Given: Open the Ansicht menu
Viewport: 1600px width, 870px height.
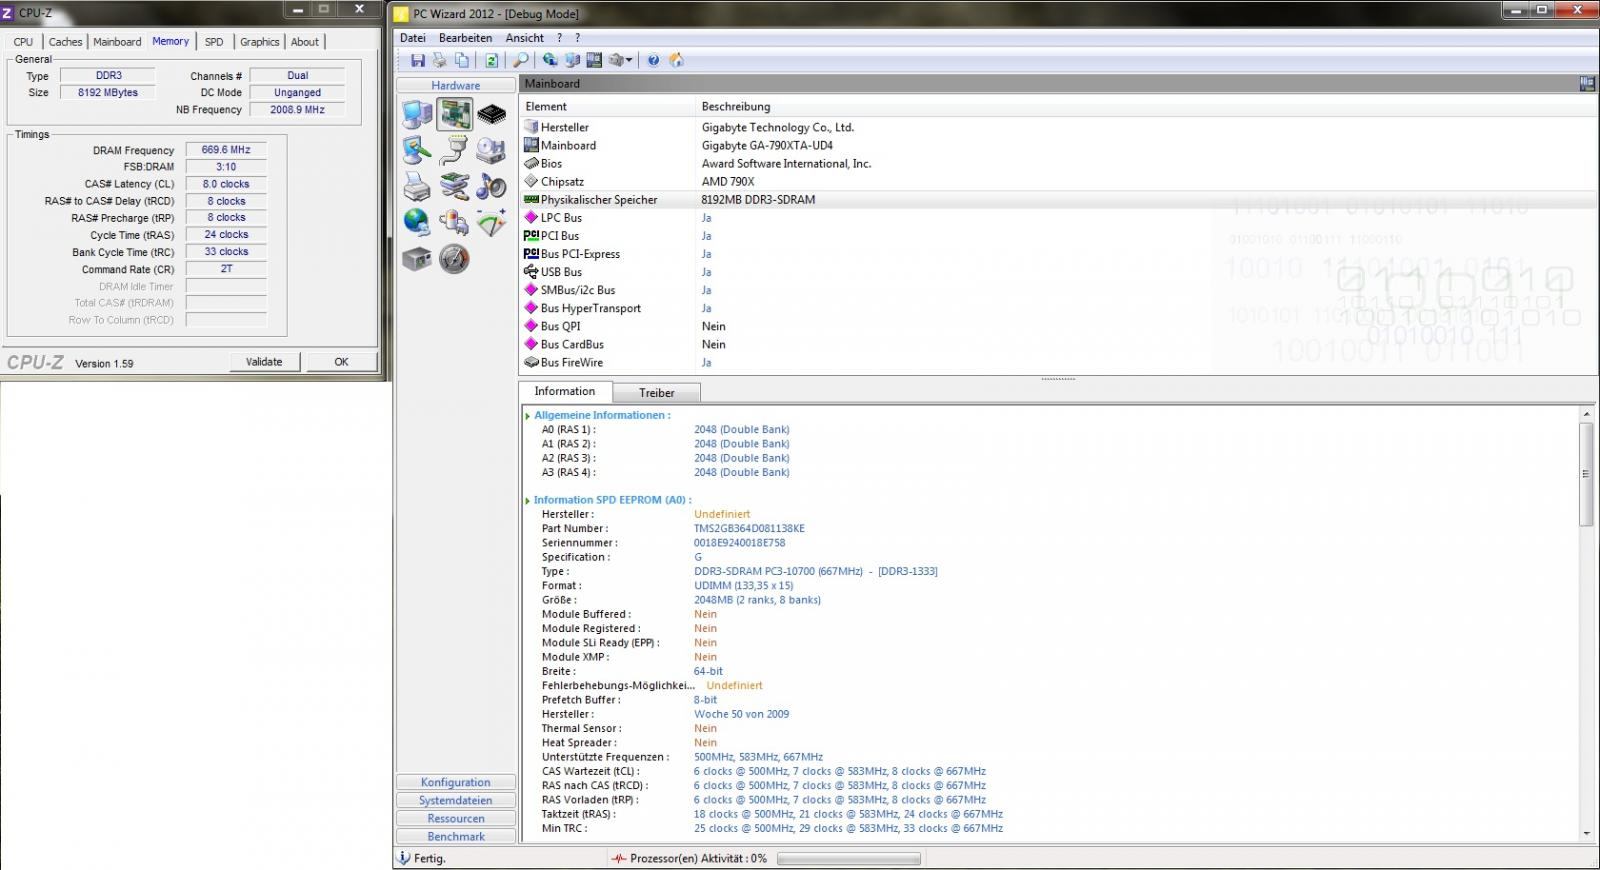Looking at the screenshot, I should click(x=525, y=38).
